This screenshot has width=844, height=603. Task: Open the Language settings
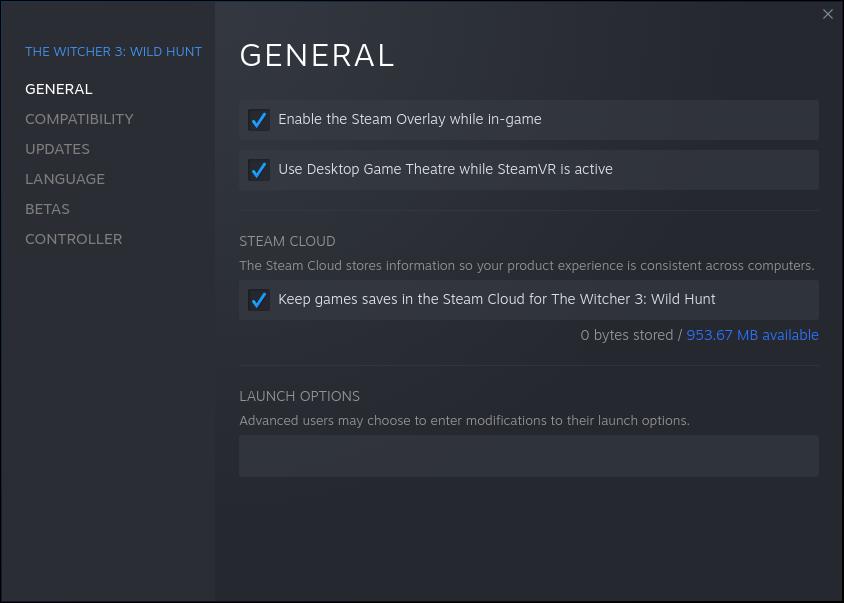(65, 179)
